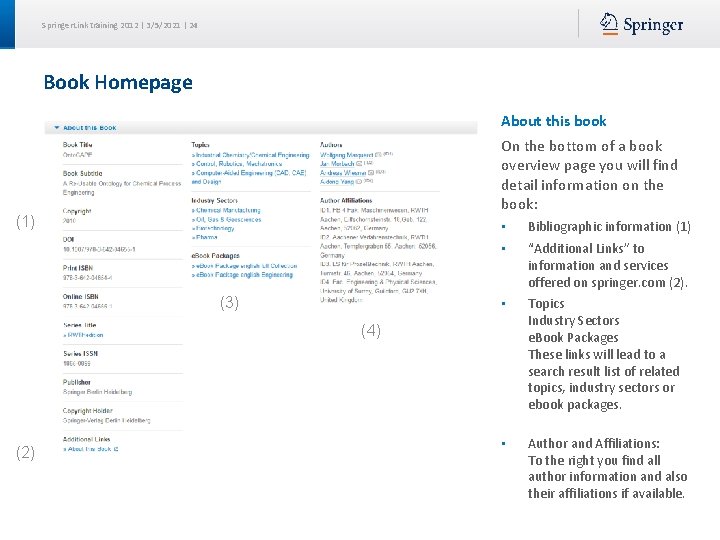This screenshot has width=720, height=540.
Task: Click the Online ISBN number value
Action: pyautogui.click(x=88, y=306)
